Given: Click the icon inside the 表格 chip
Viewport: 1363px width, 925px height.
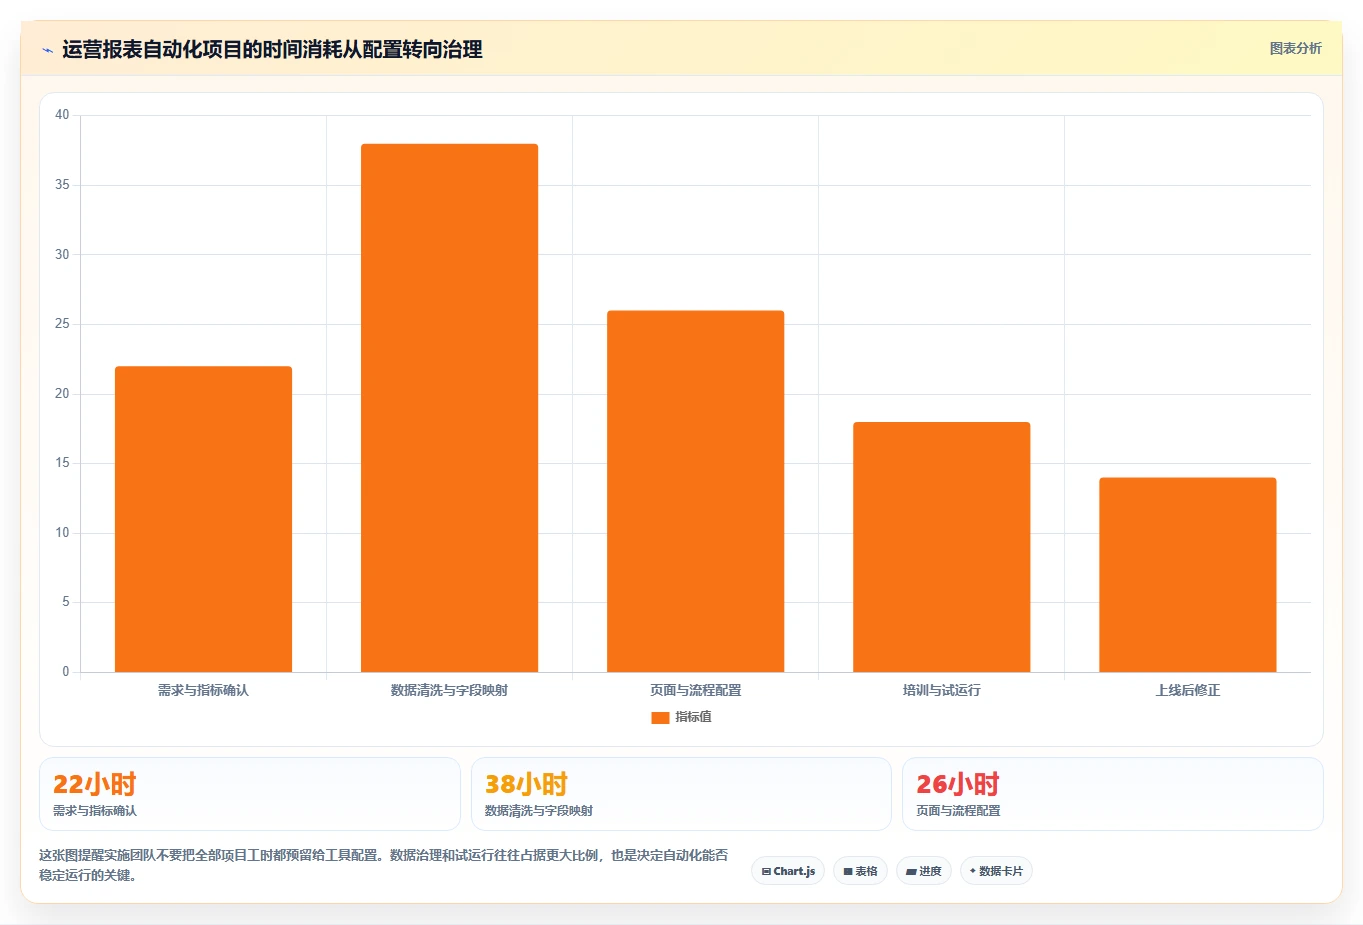Looking at the screenshot, I should pyautogui.click(x=848, y=872).
